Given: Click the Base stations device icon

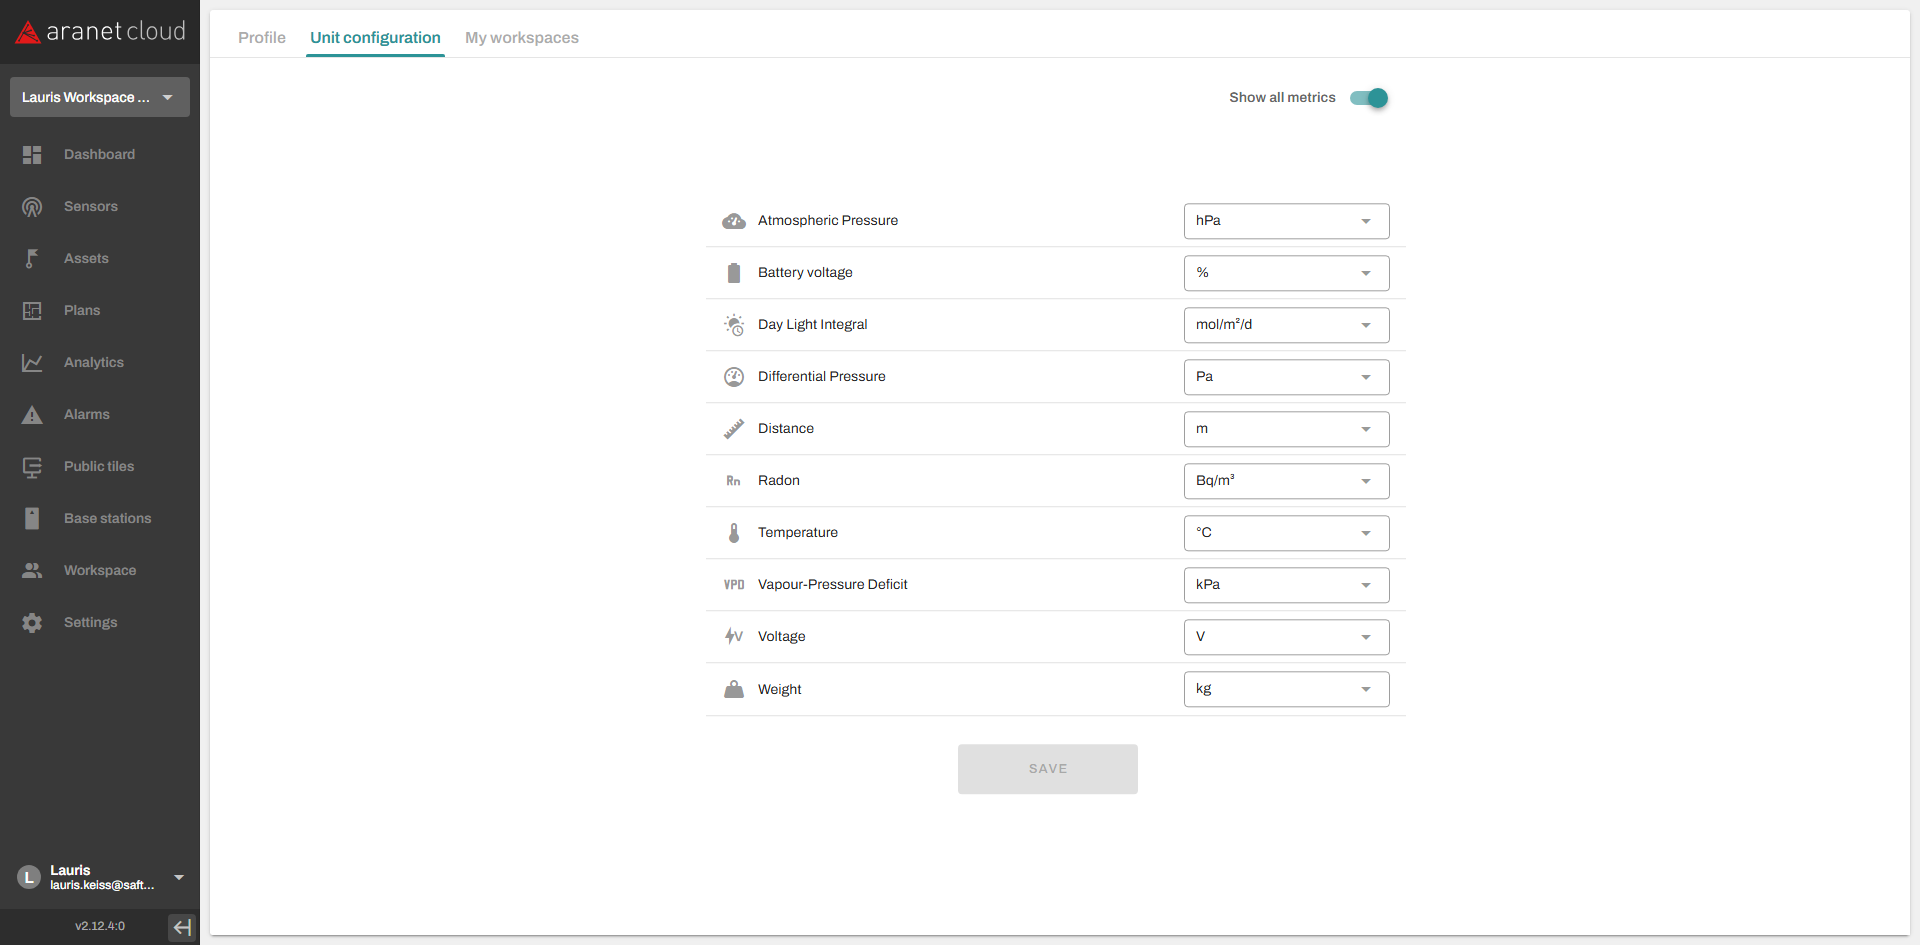Looking at the screenshot, I should 32,519.
